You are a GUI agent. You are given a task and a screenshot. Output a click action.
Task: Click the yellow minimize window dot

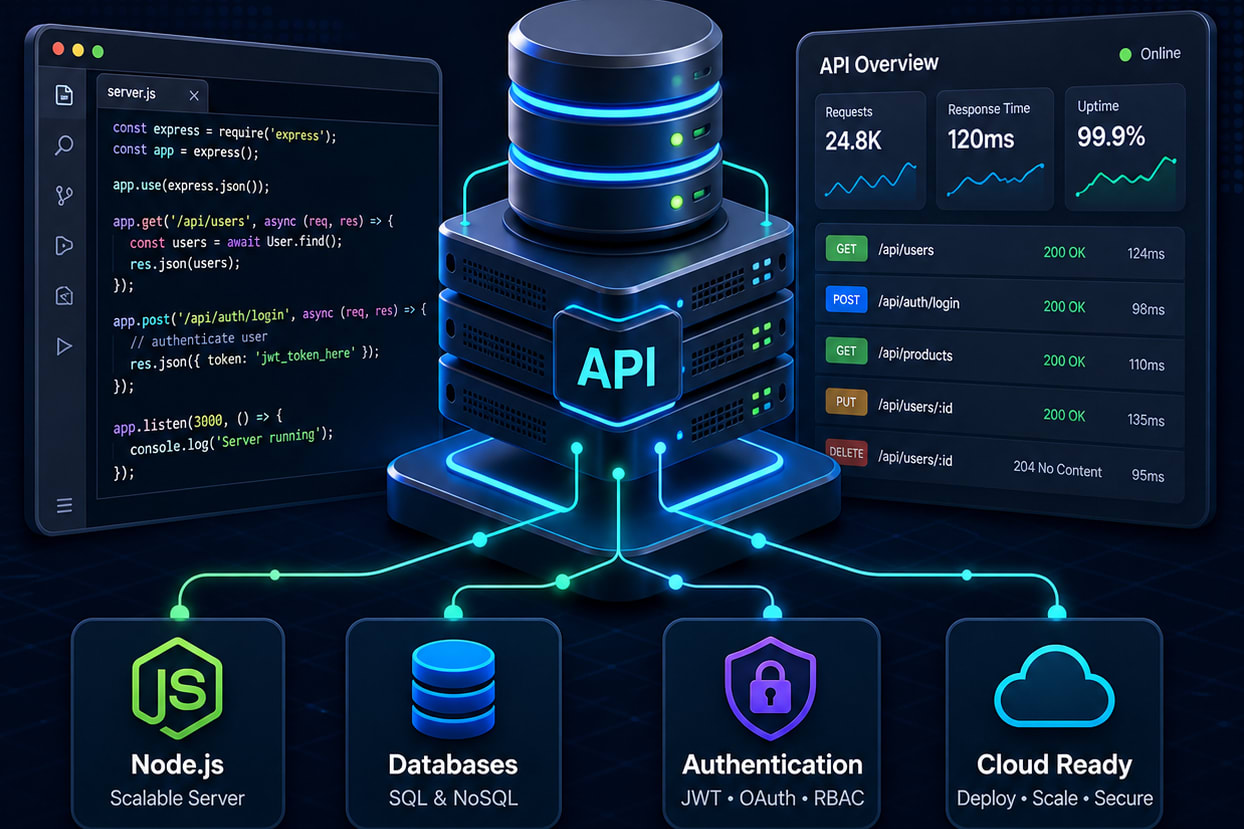tap(78, 50)
